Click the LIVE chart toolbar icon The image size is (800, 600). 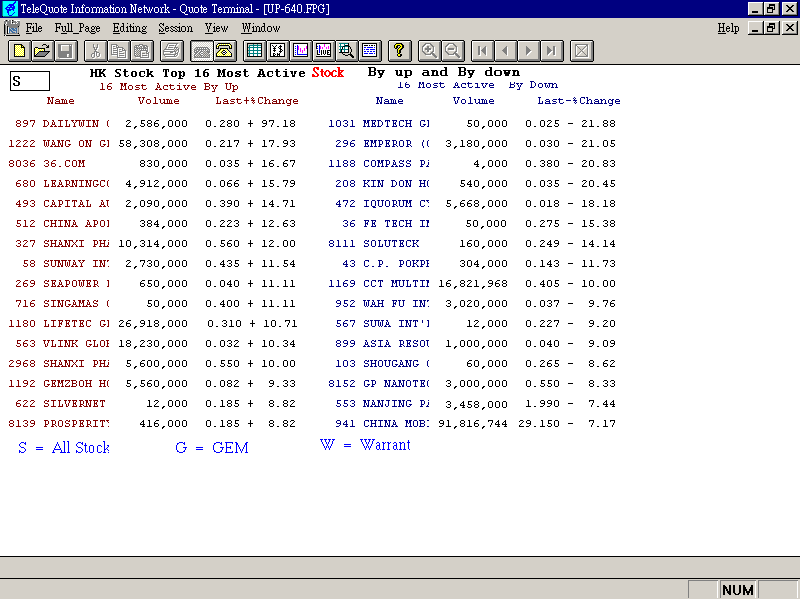323,51
